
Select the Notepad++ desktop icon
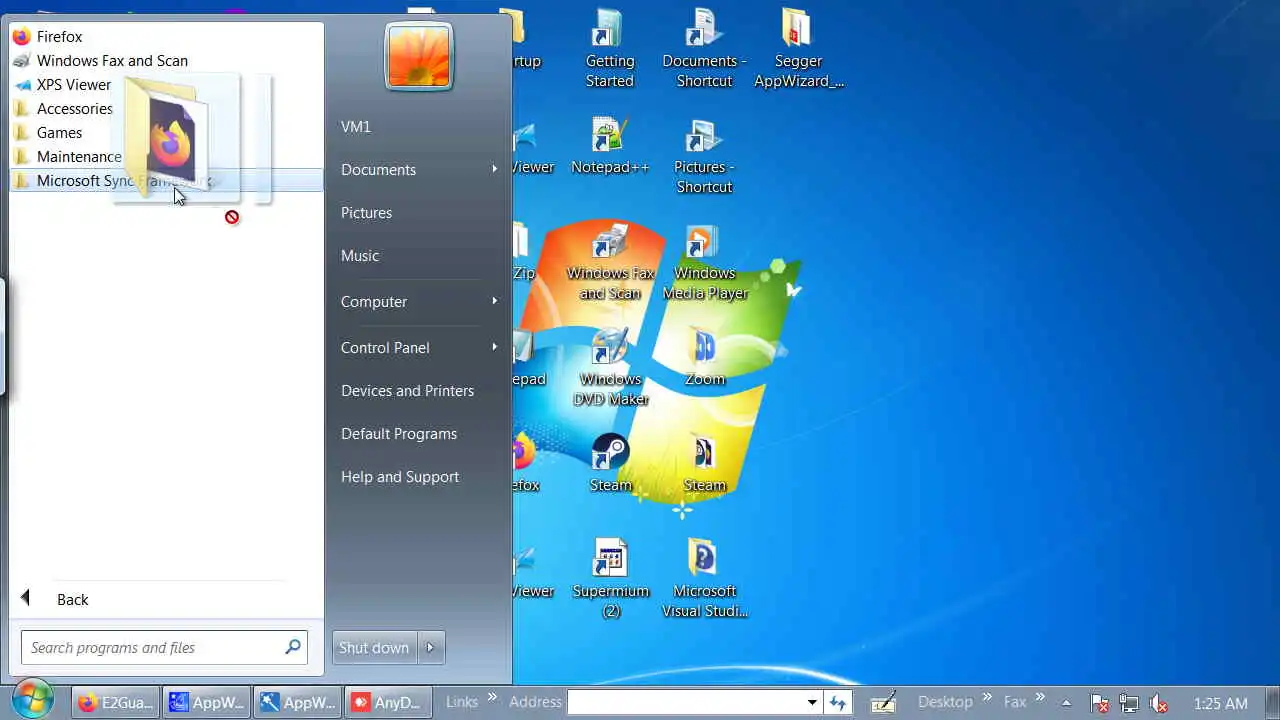610,147
